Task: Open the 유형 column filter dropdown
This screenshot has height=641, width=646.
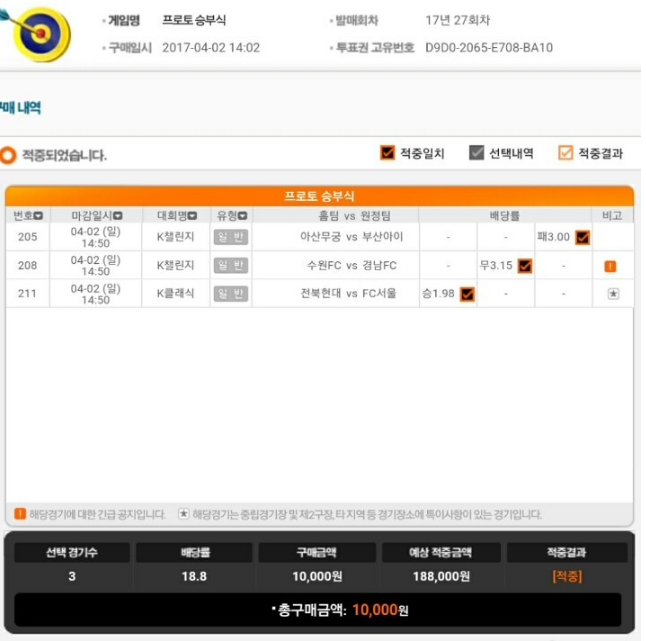Action: [x=242, y=215]
